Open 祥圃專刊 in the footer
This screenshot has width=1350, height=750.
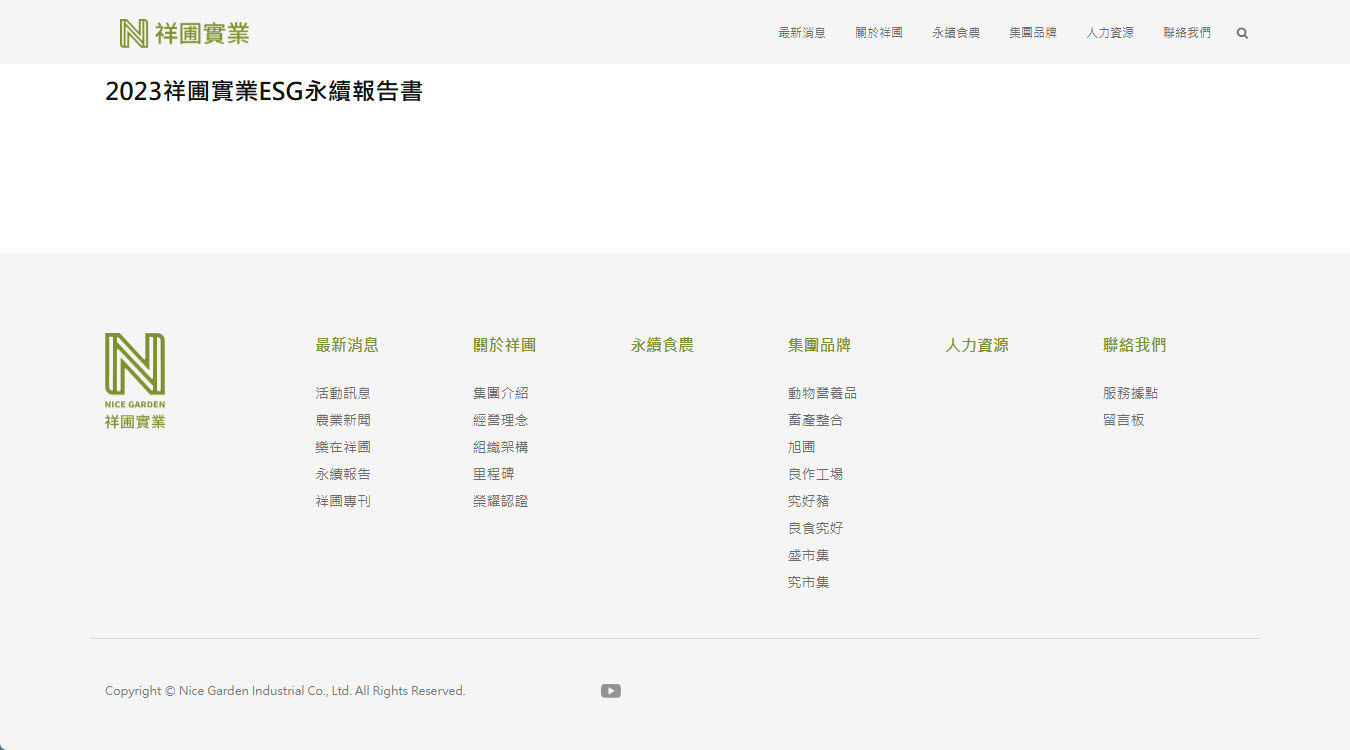pyautogui.click(x=343, y=501)
